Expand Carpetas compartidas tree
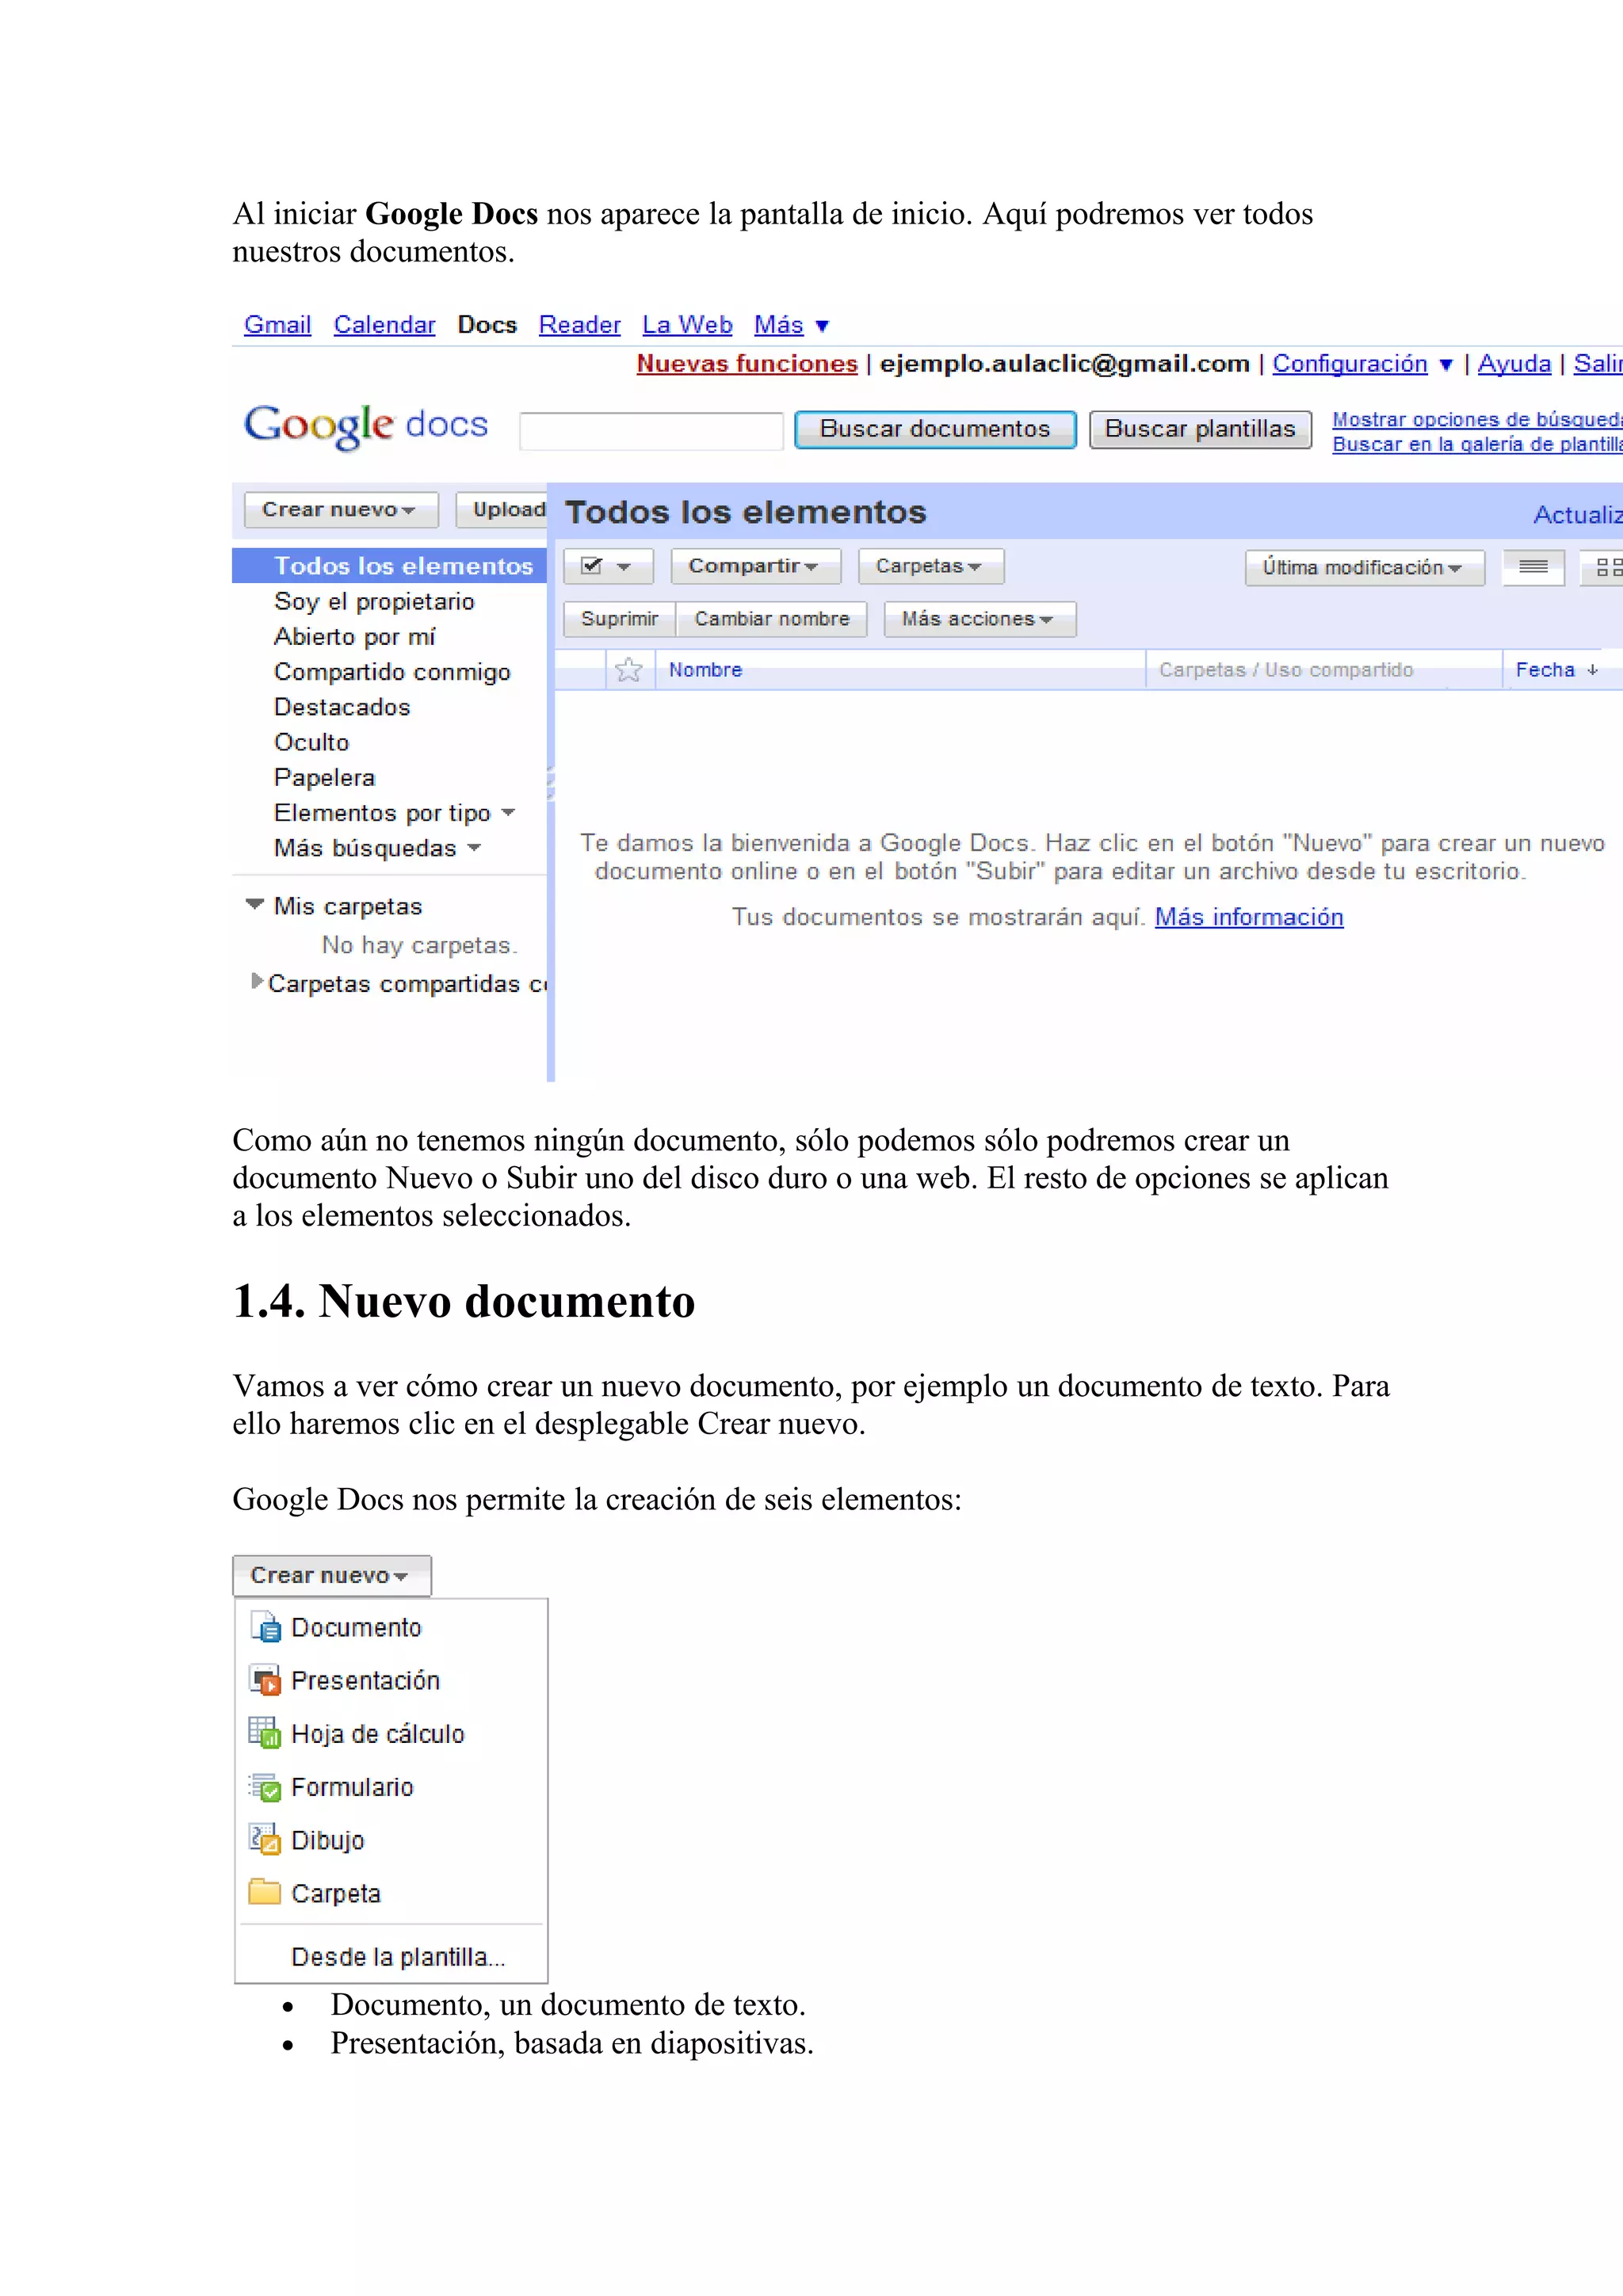The height and width of the screenshot is (2296, 1623). tap(257, 982)
